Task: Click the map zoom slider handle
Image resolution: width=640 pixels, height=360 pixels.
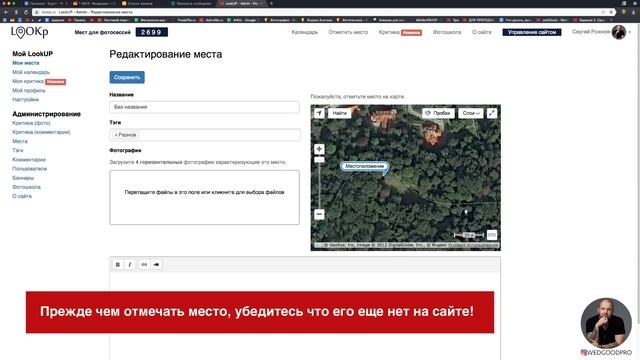Action: (x=319, y=160)
